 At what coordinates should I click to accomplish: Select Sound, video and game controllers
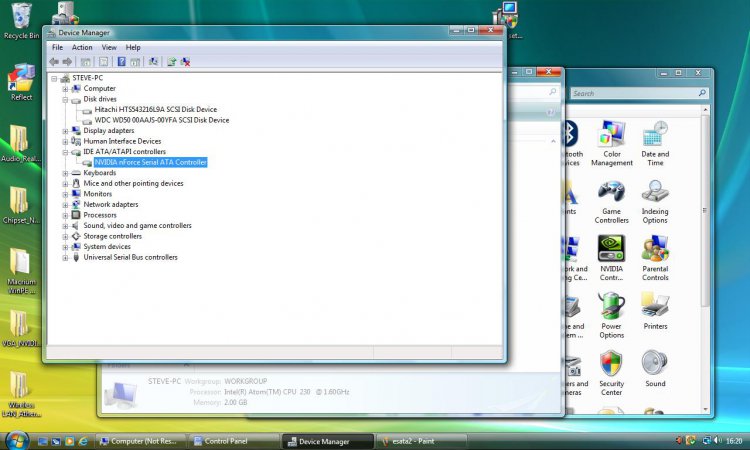click(x=137, y=225)
